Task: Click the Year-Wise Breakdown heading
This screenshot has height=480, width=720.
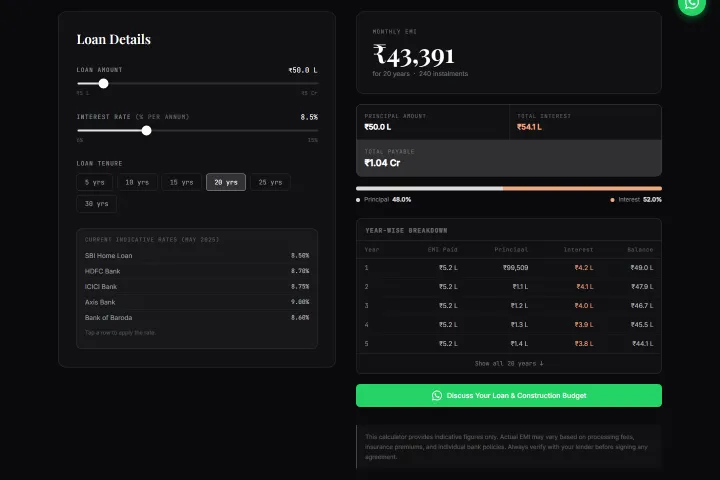Action: (406, 231)
